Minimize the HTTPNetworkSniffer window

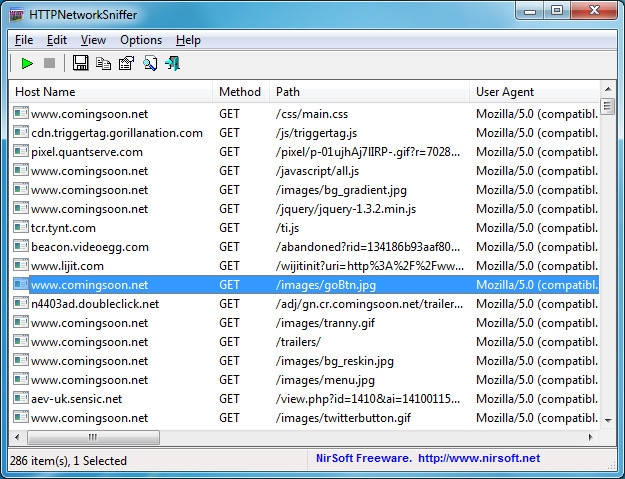click(530, 10)
